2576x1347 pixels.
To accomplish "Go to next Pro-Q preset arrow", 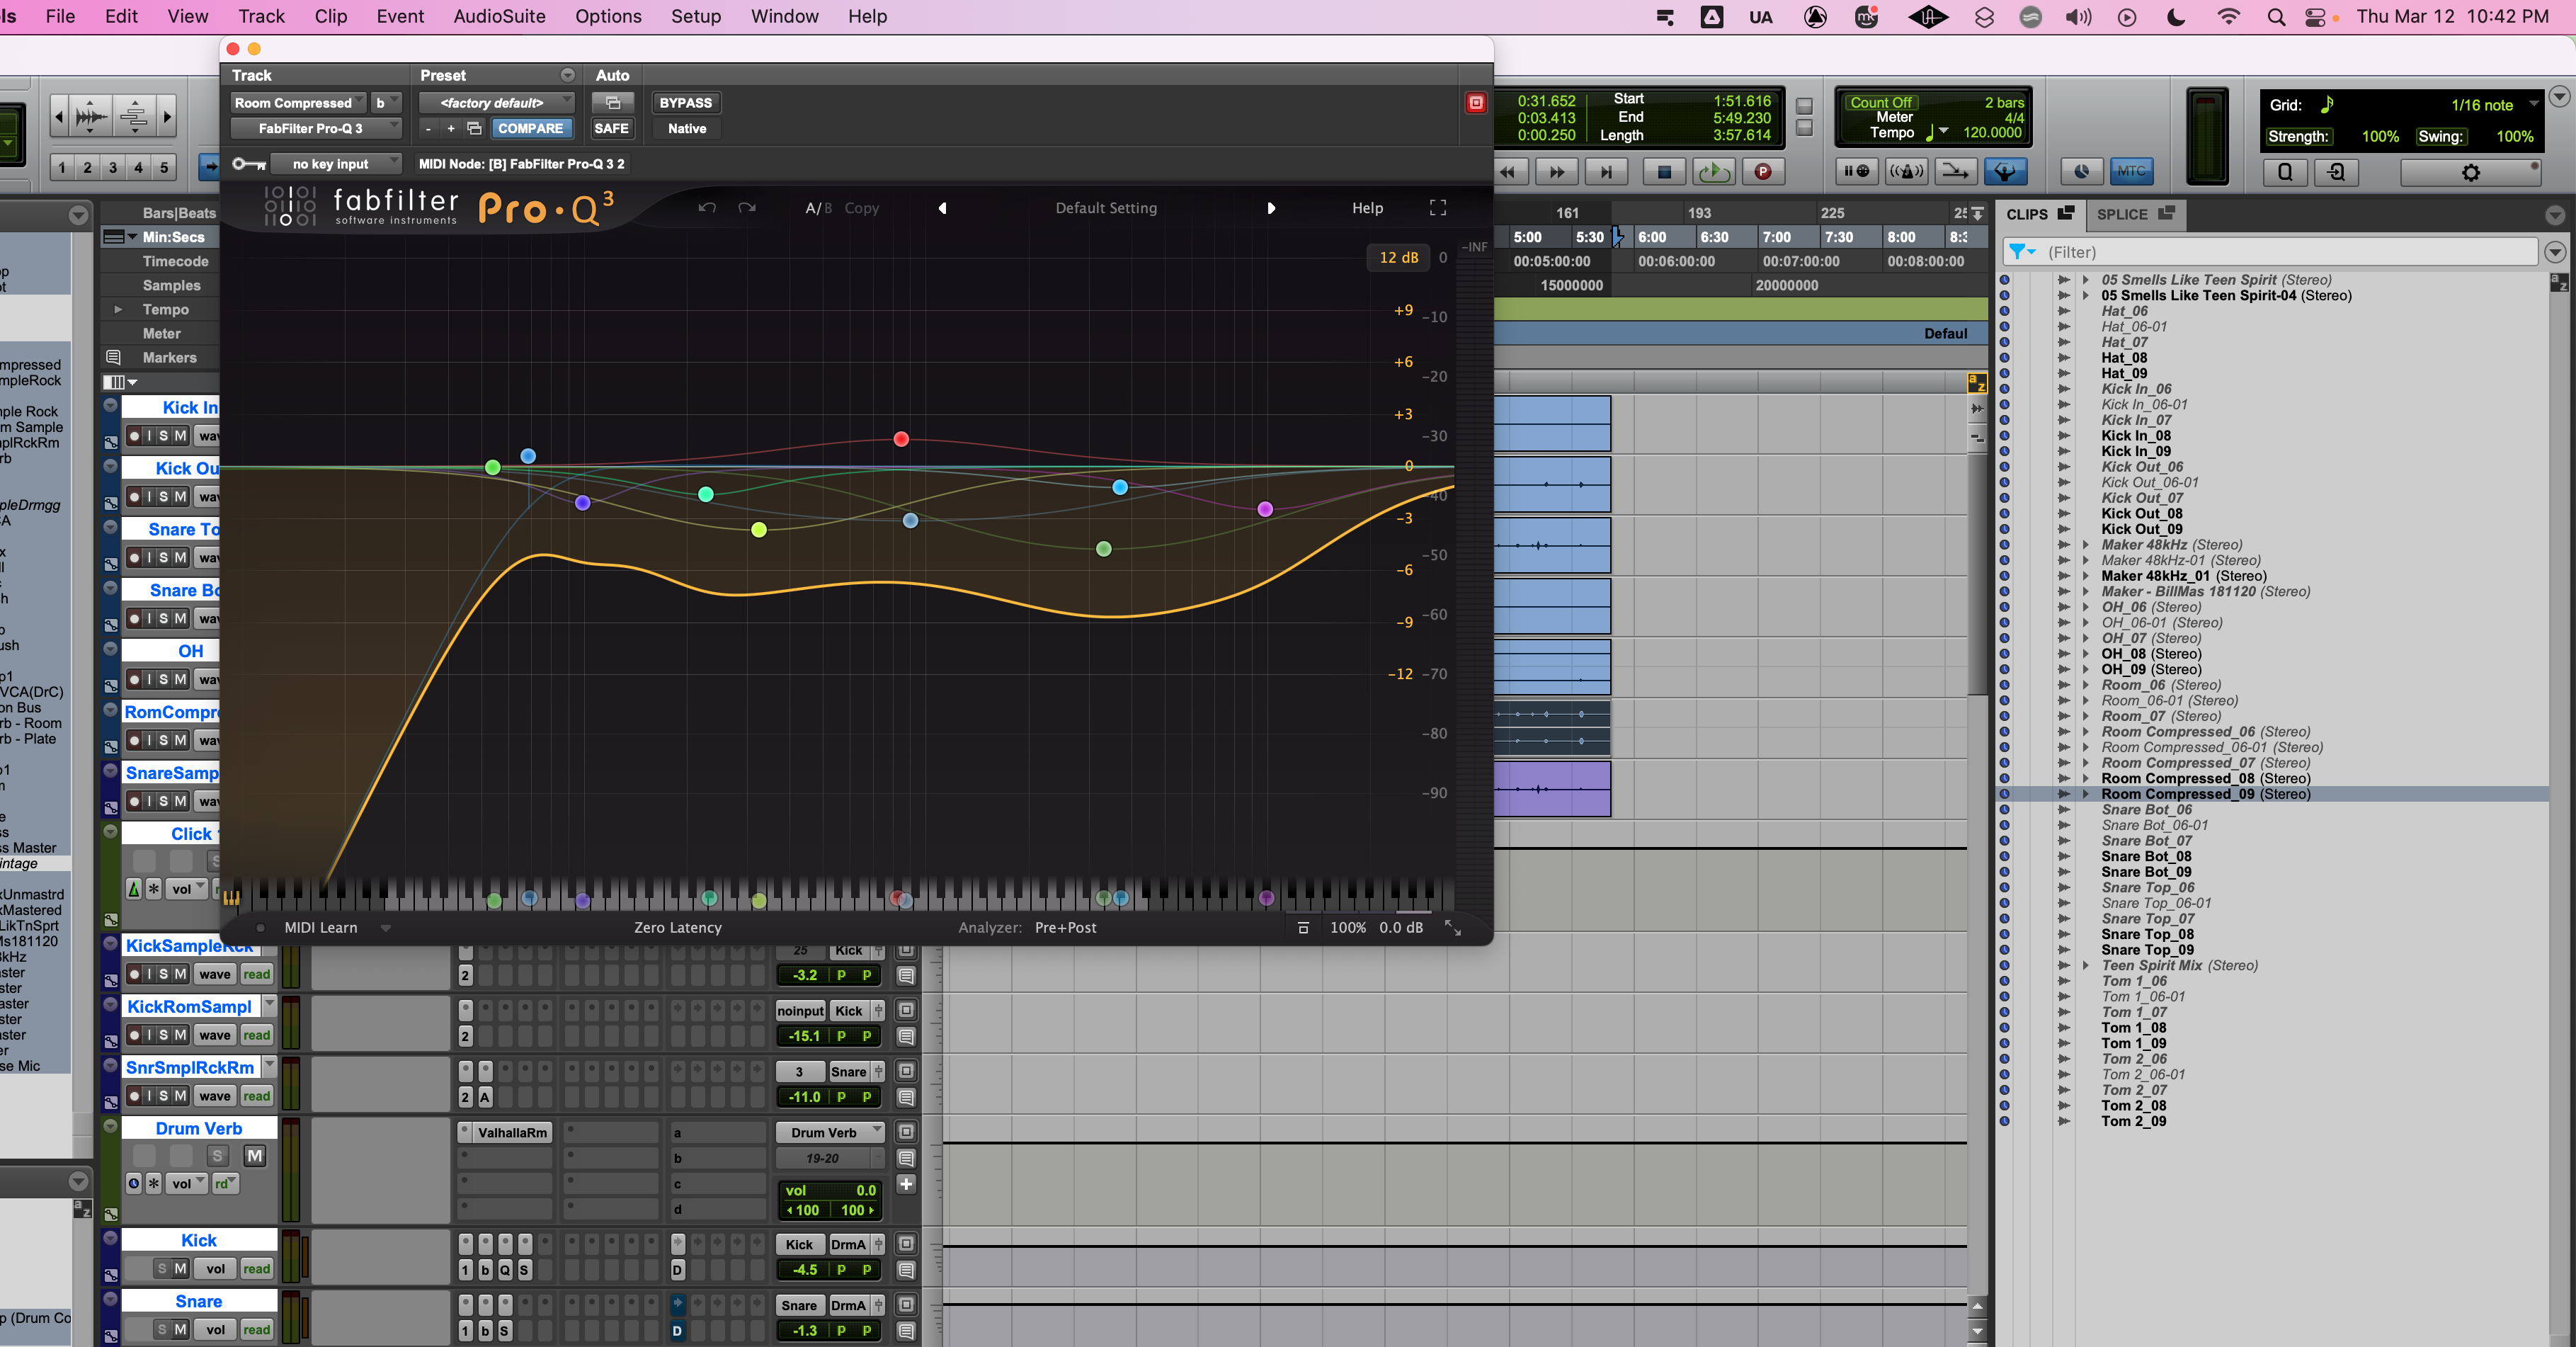I will pyautogui.click(x=1271, y=208).
